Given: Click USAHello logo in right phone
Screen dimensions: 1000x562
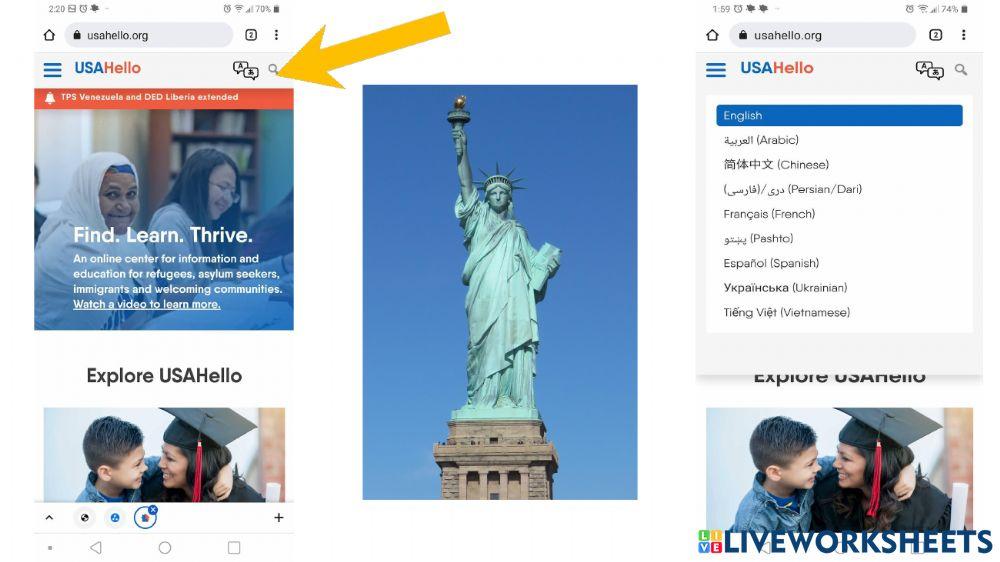Looking at the screenshot, I should pos(777,68).
